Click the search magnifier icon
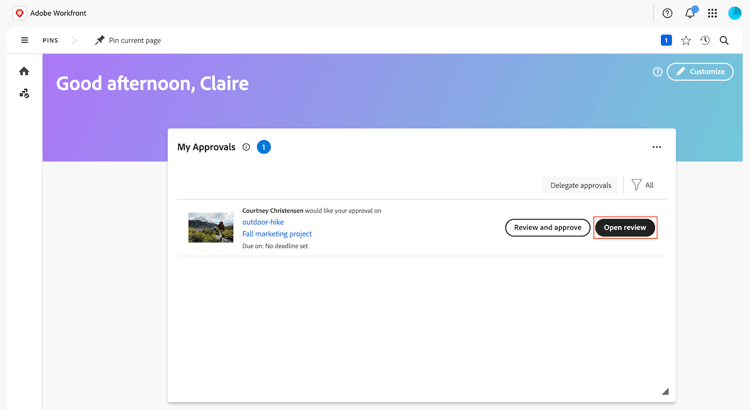 point(724,41)
